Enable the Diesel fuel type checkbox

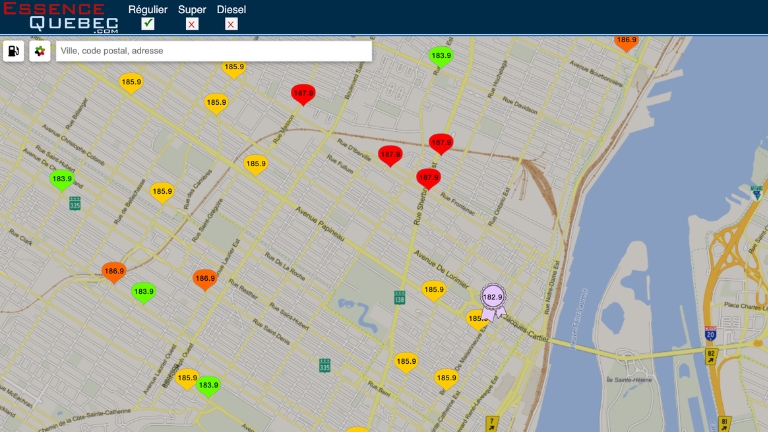point(231,24)
